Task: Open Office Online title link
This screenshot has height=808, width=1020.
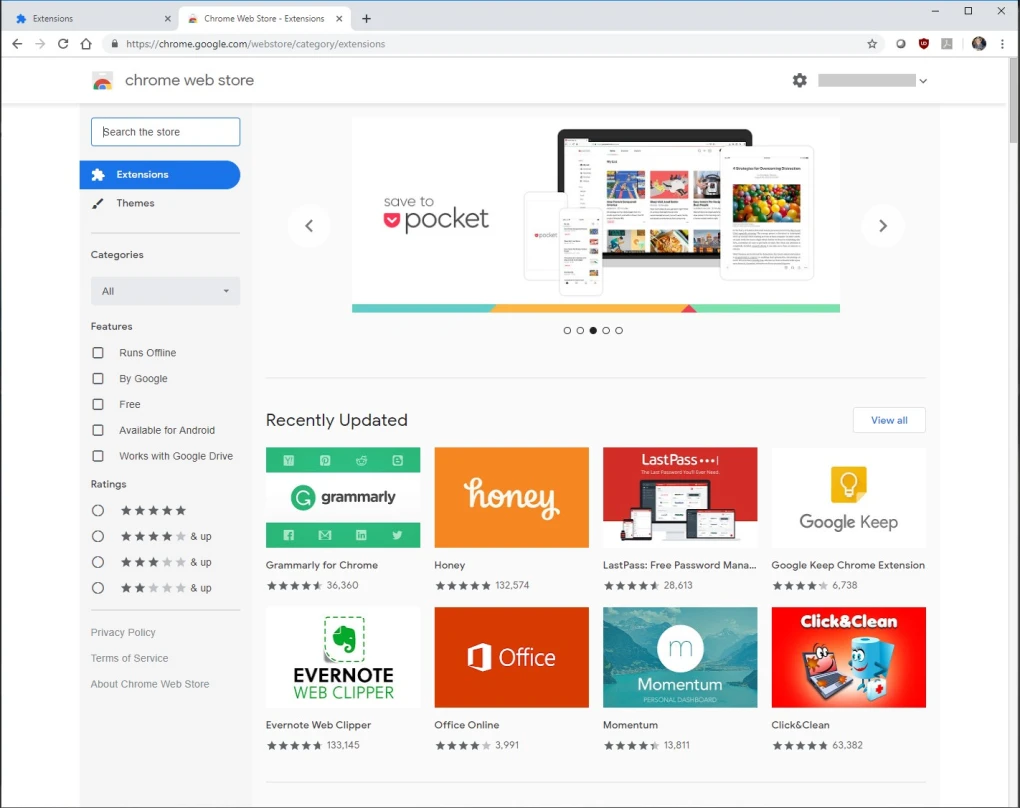Action: 466,725
